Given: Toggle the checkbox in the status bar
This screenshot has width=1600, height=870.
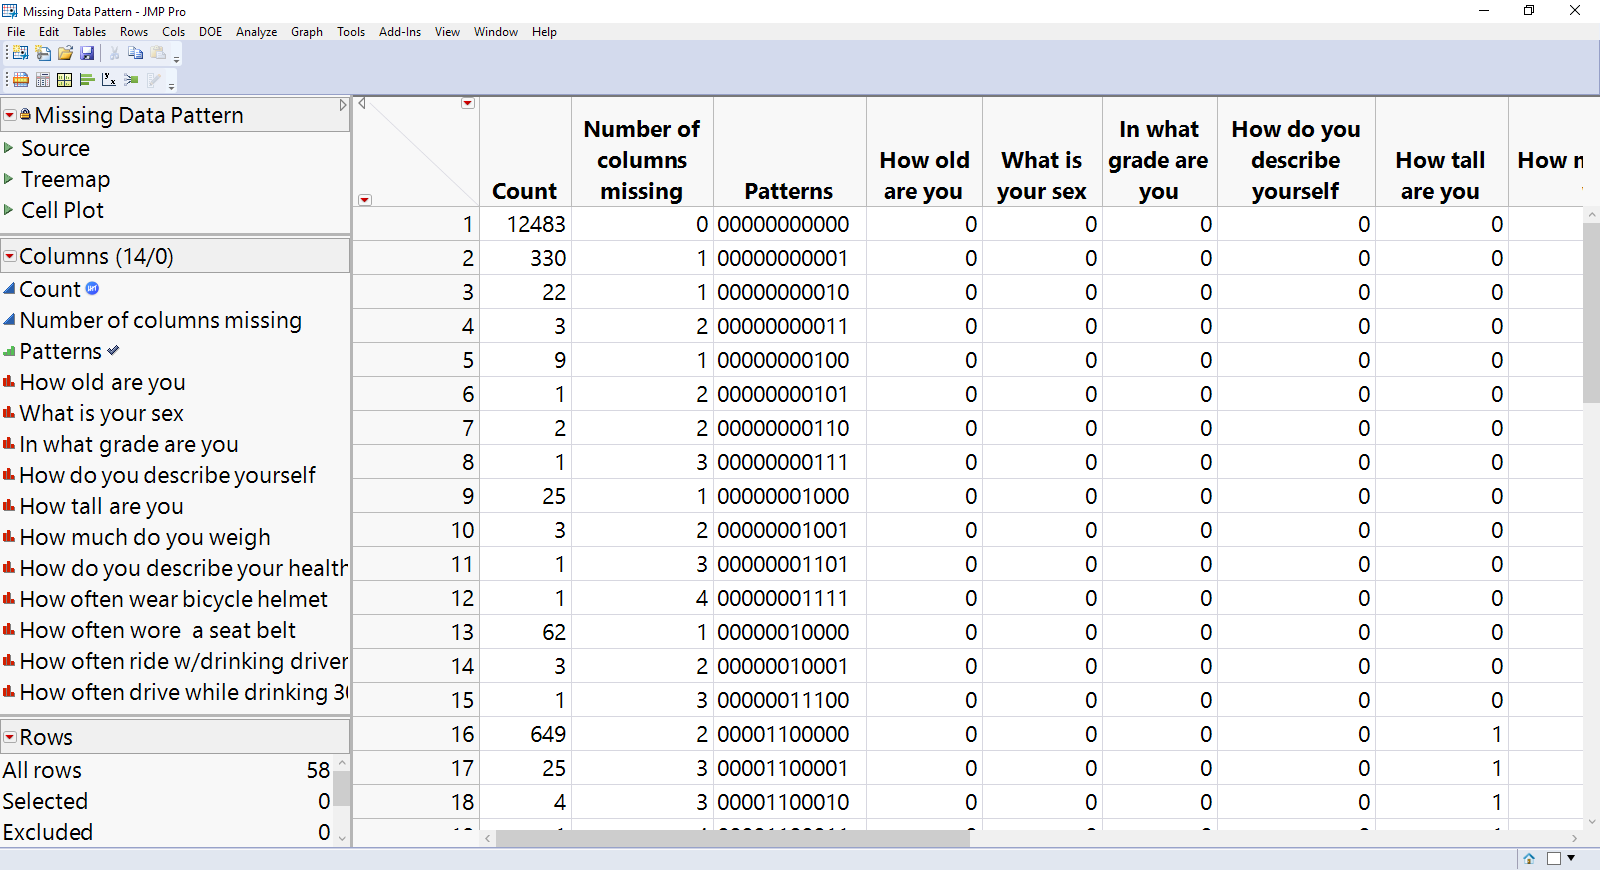Looking at the screenshot, I should point(1554,858).
